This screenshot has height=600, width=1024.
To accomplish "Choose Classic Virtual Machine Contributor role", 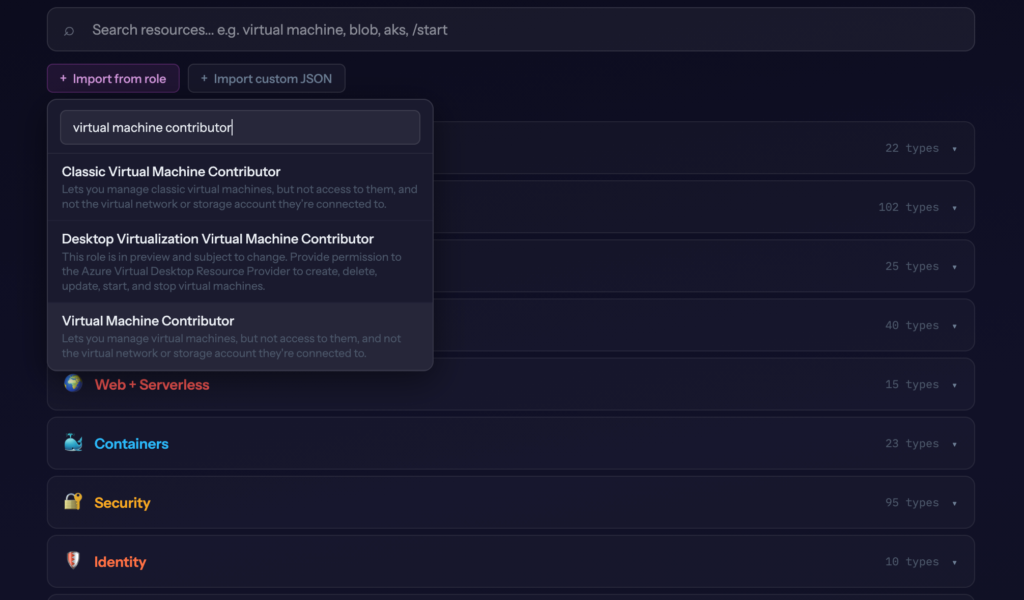I will [x=240, y=187].
